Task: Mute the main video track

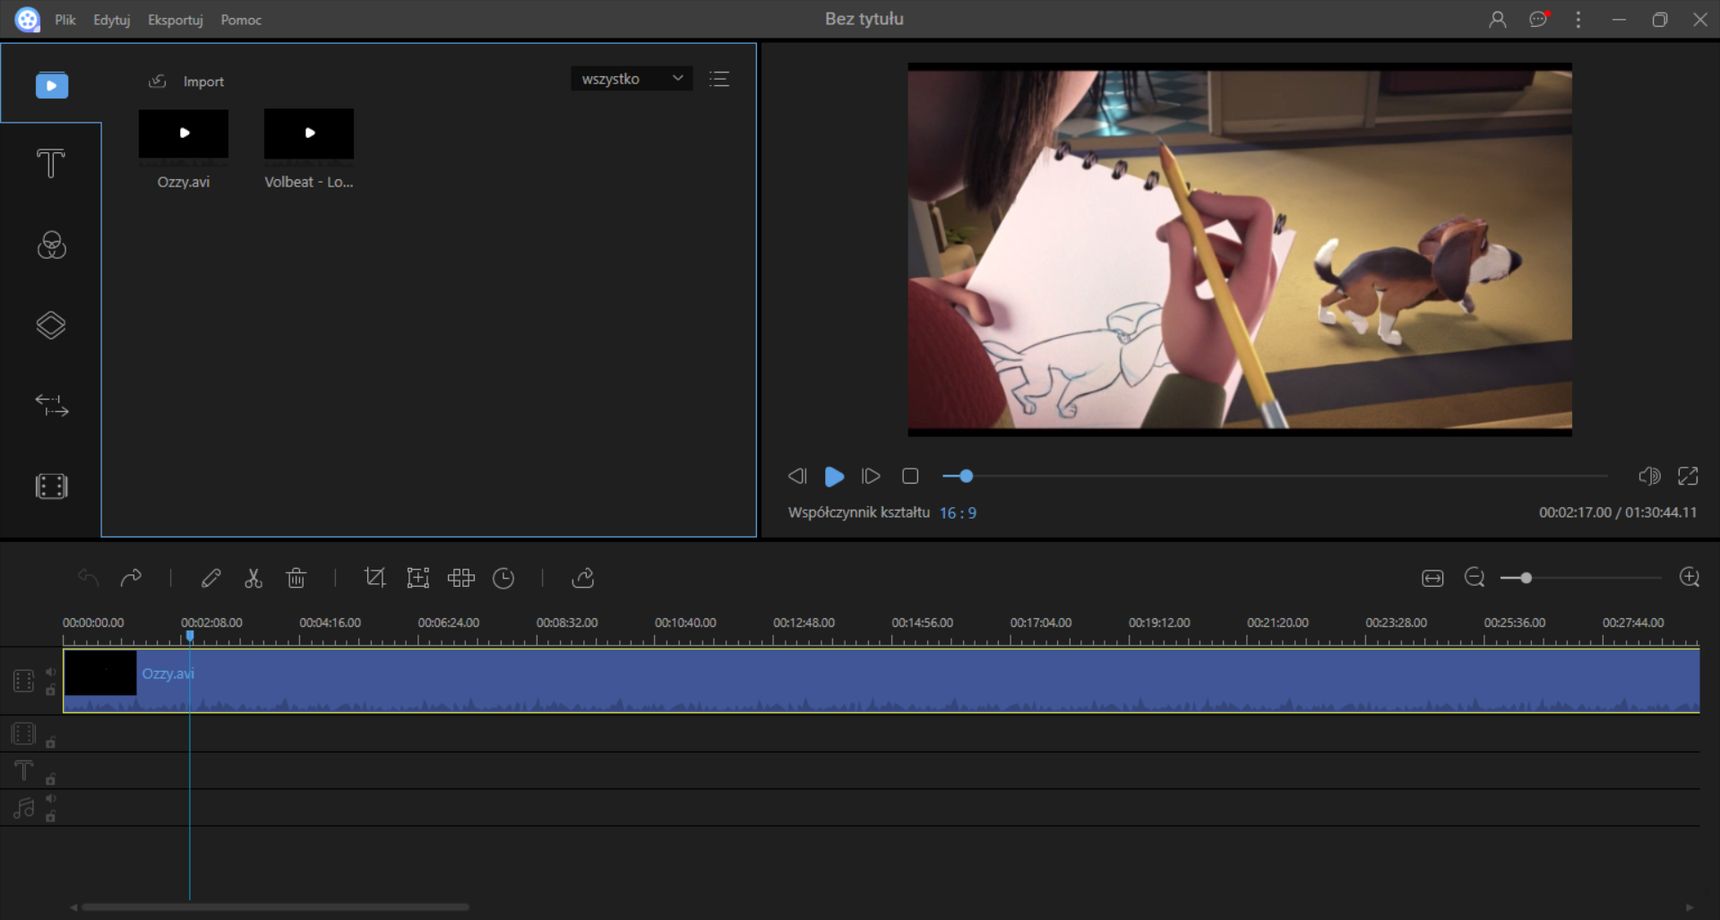Action: (x=50, y=672)
